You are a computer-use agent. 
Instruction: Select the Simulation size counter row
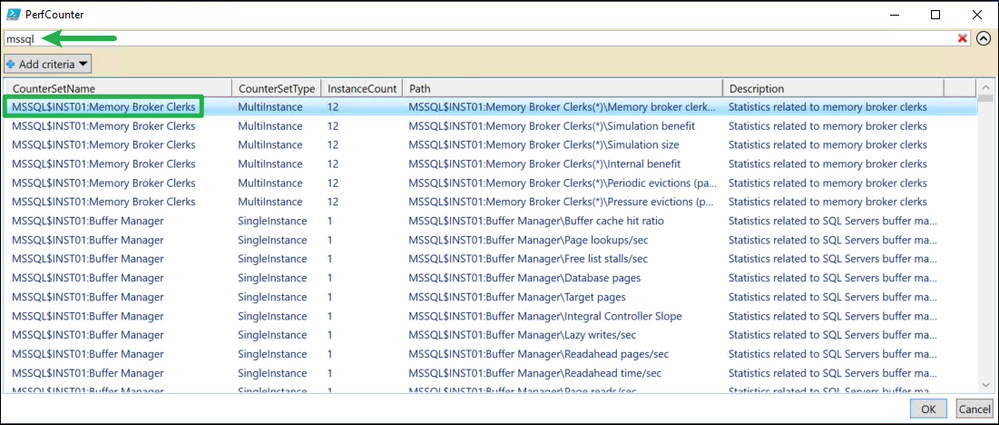pyautogui.click(x=491, y=145)
